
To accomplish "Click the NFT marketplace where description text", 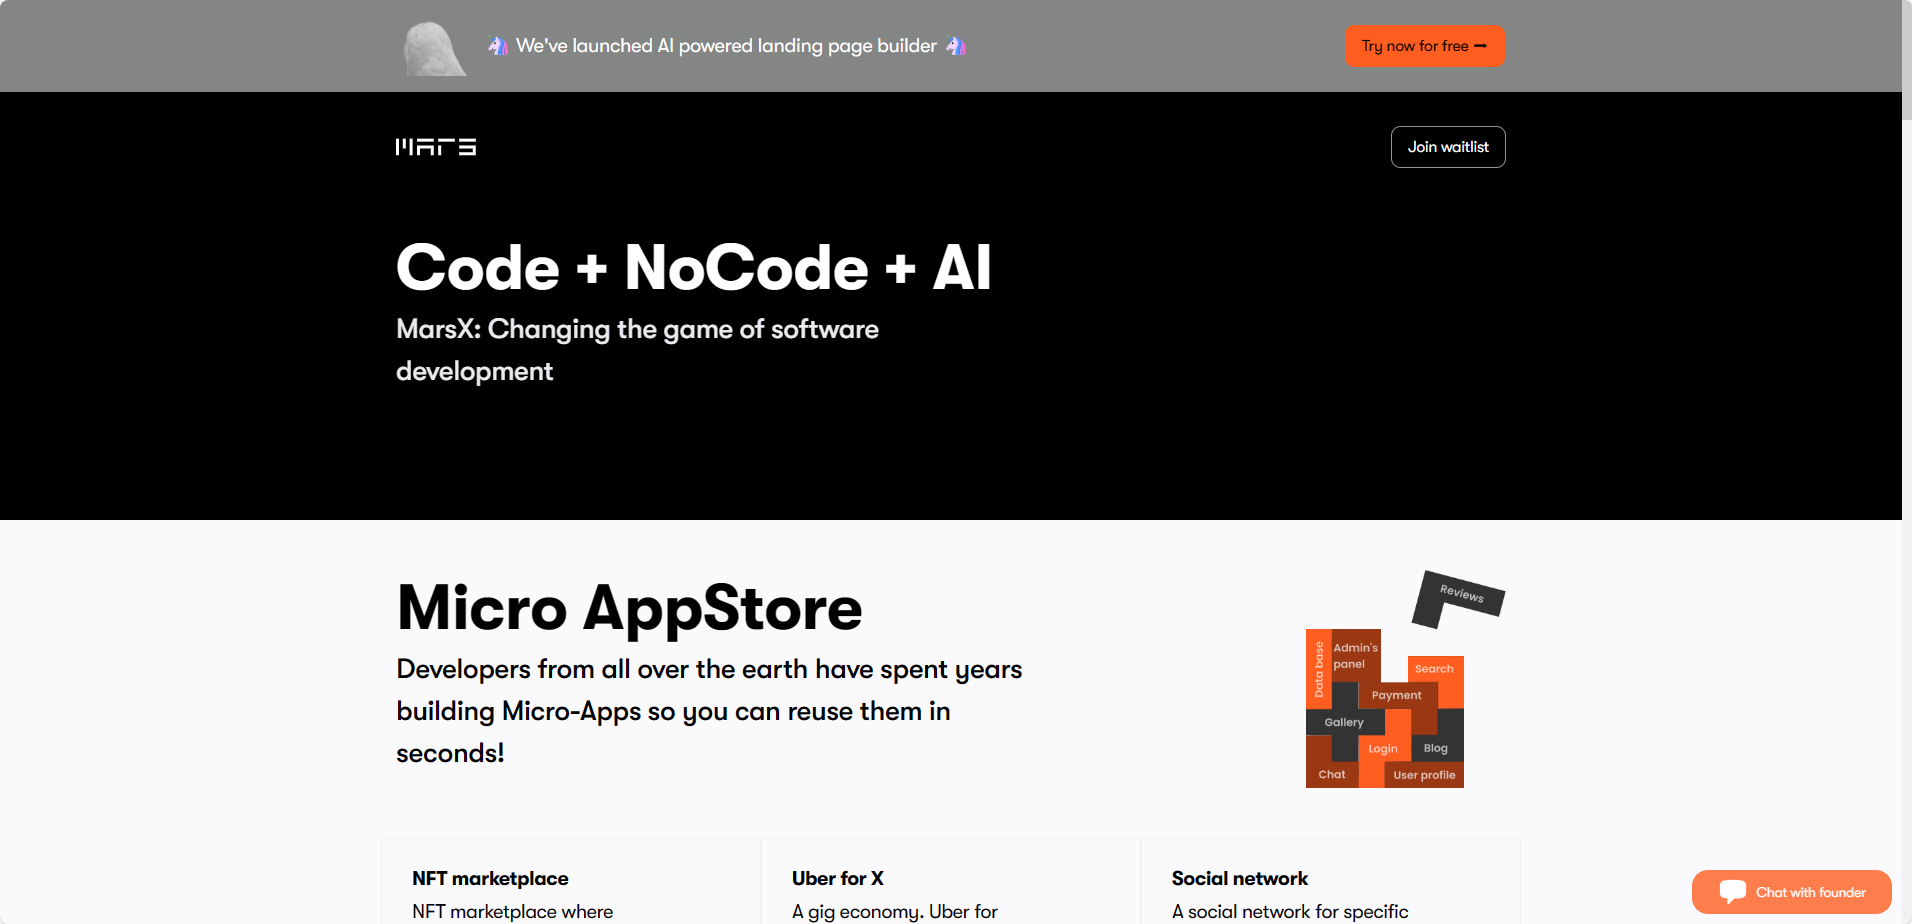I will tap(513, 911).
